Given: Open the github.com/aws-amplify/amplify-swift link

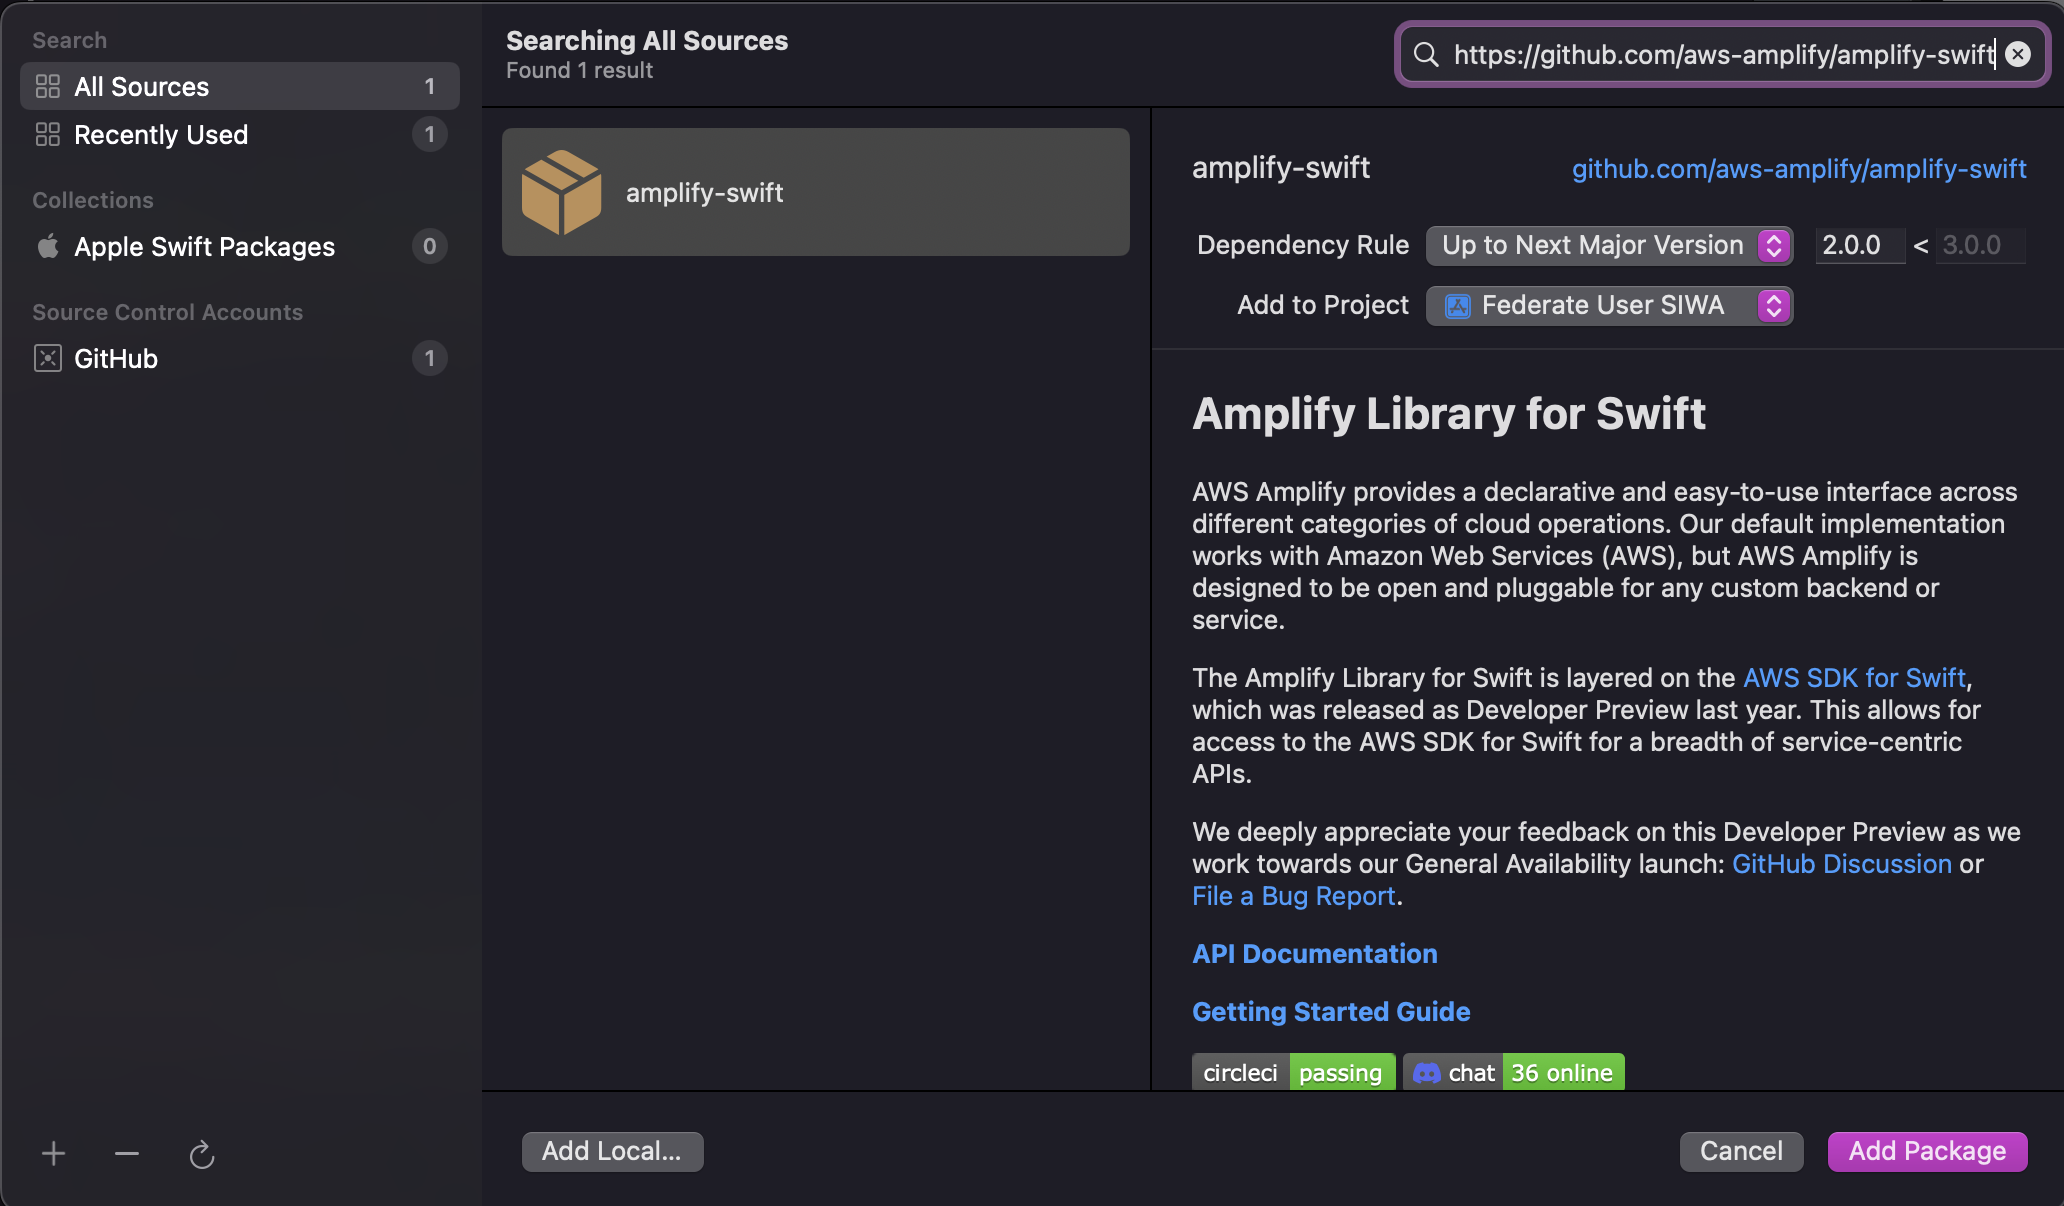Looking at the screenshot, I should click(x=1798, y=168).
